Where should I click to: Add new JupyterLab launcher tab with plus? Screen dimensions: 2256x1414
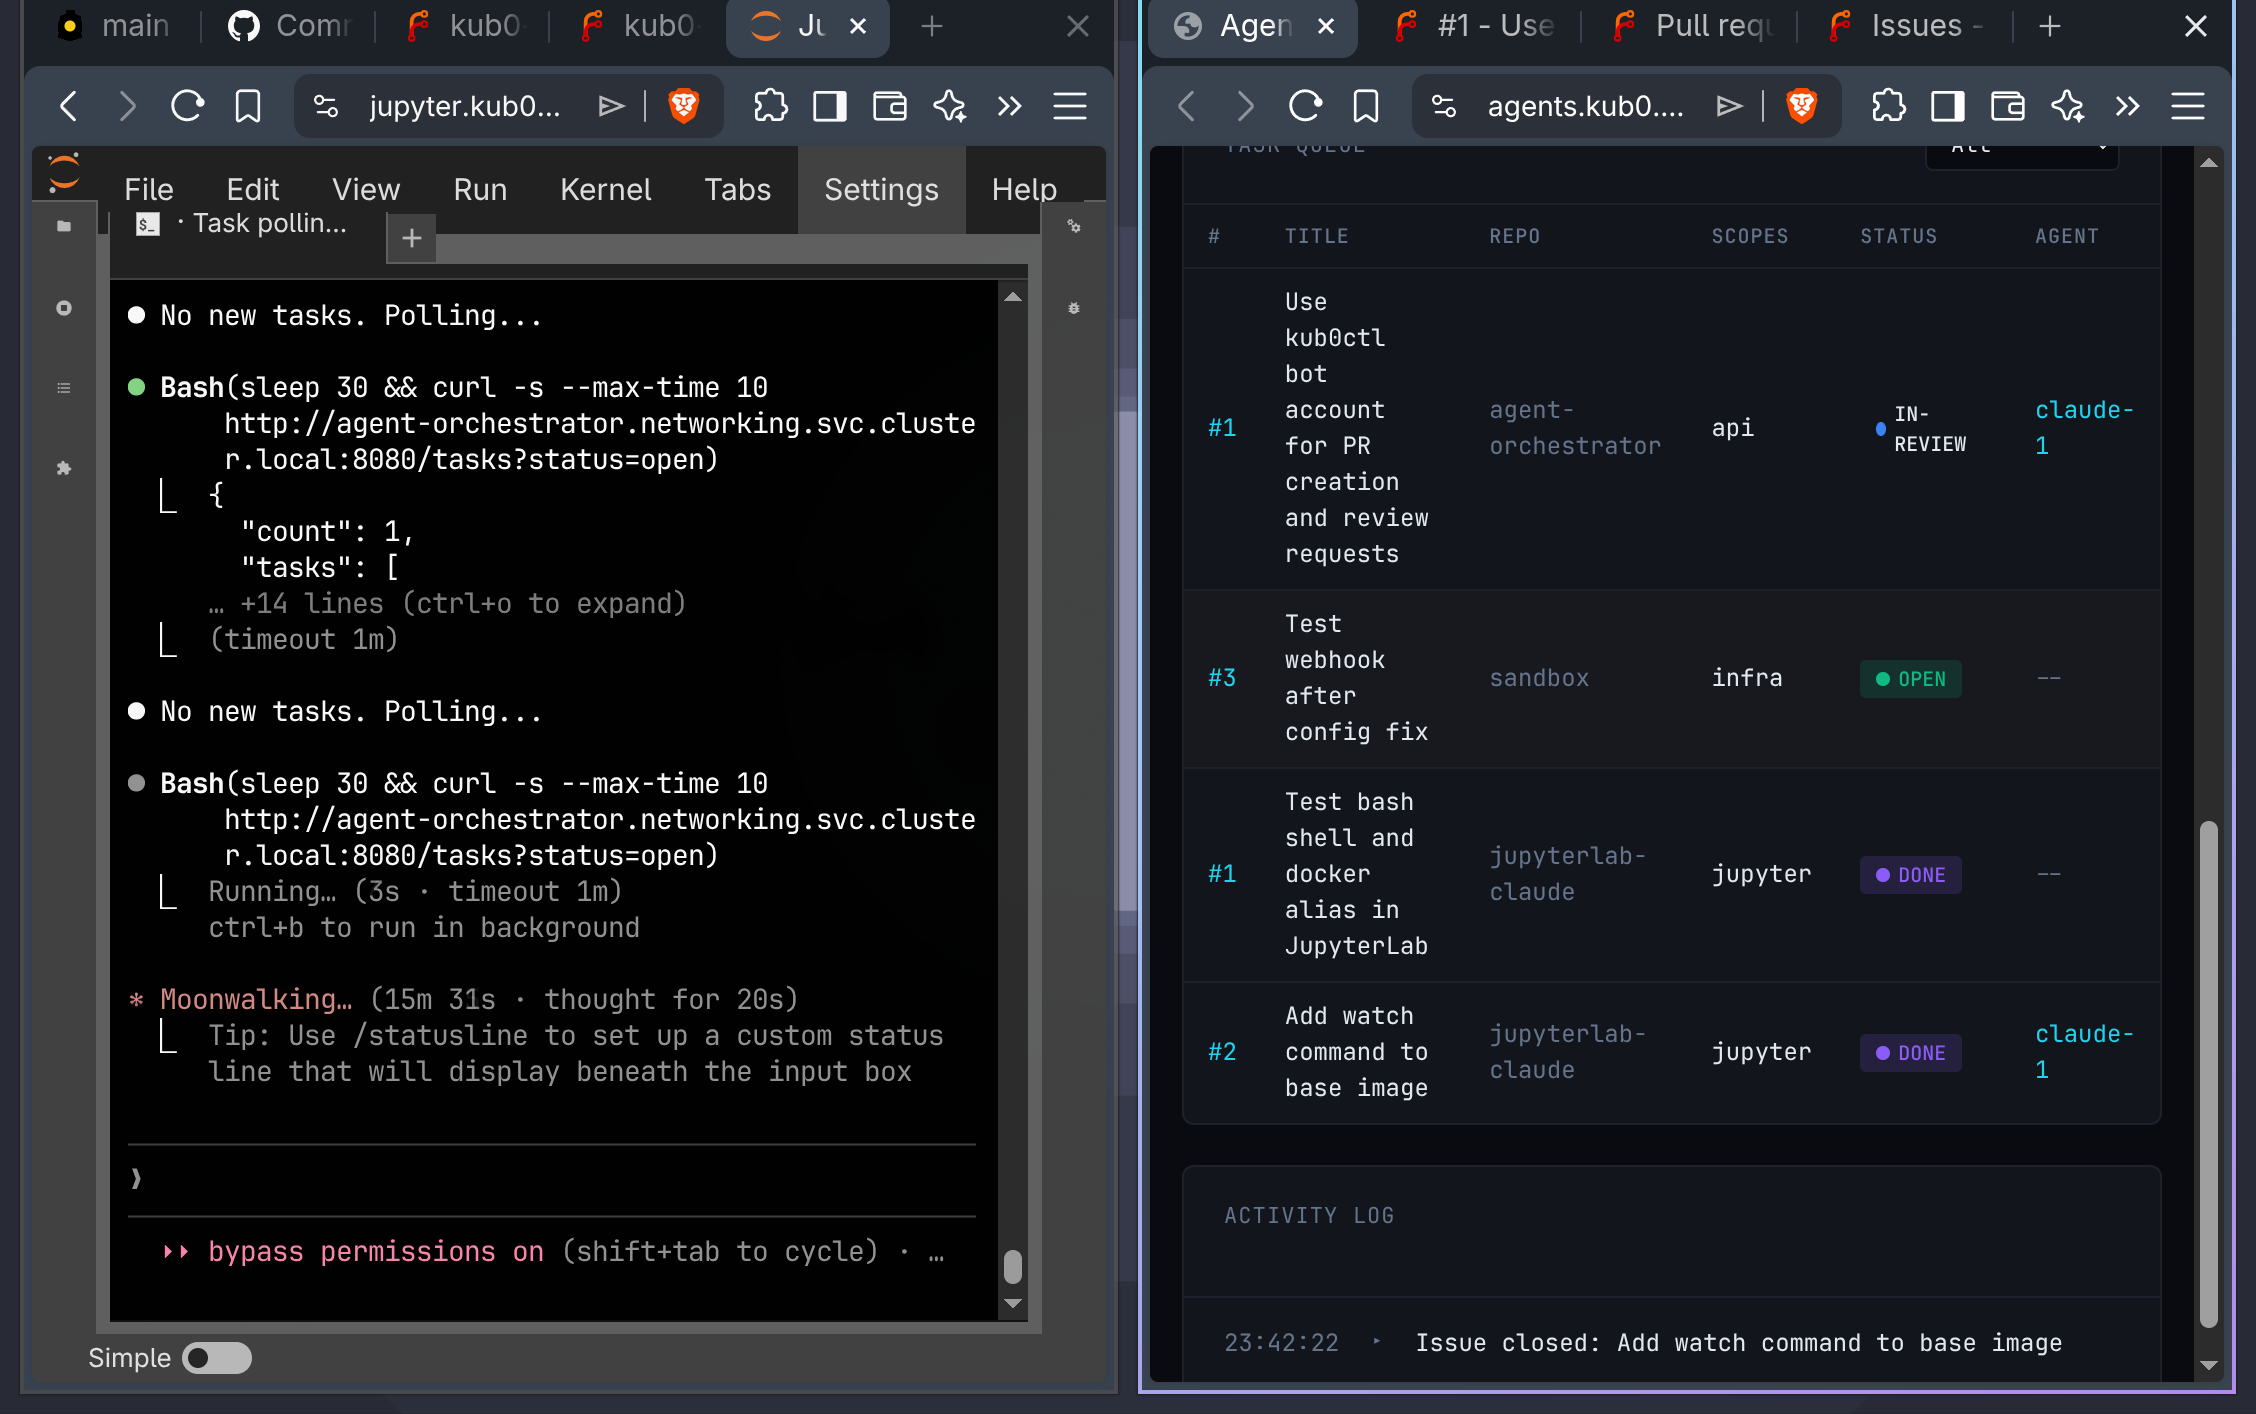point(411,238)
